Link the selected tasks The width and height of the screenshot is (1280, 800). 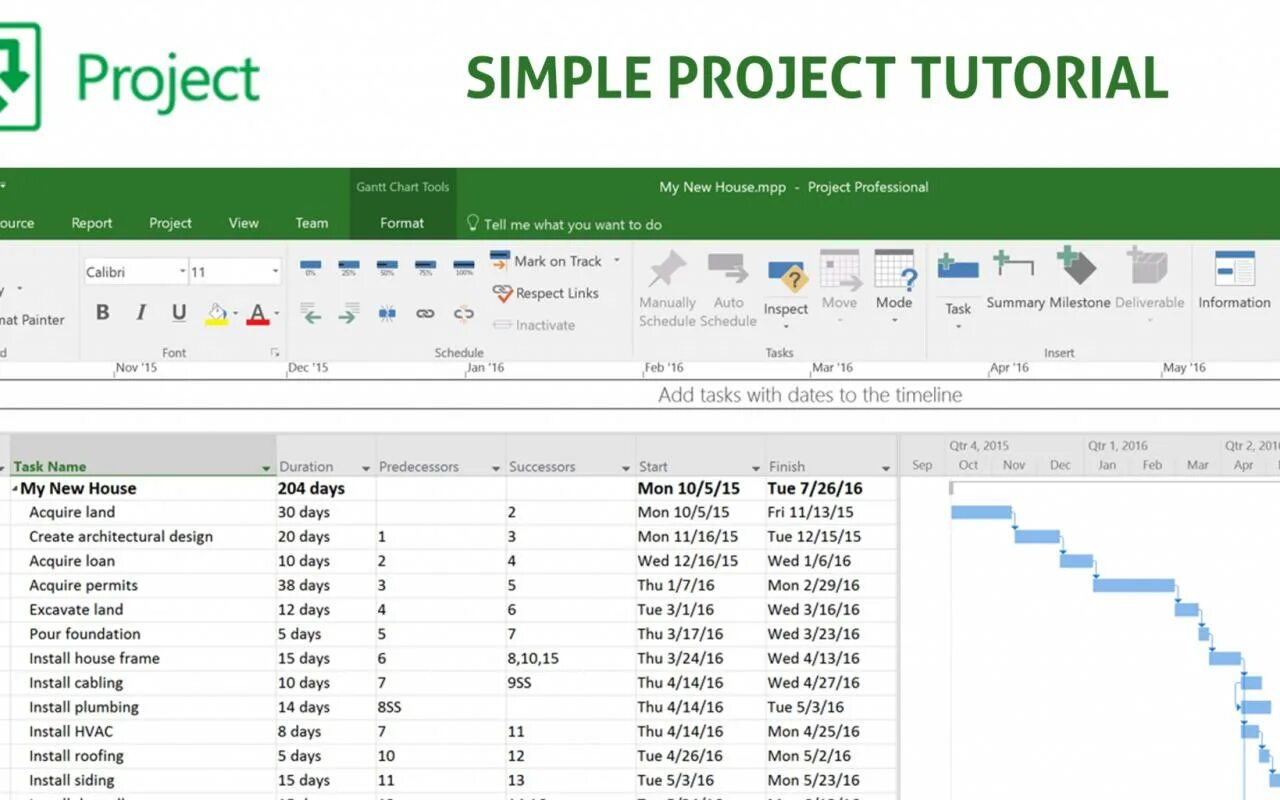point(425,314)
